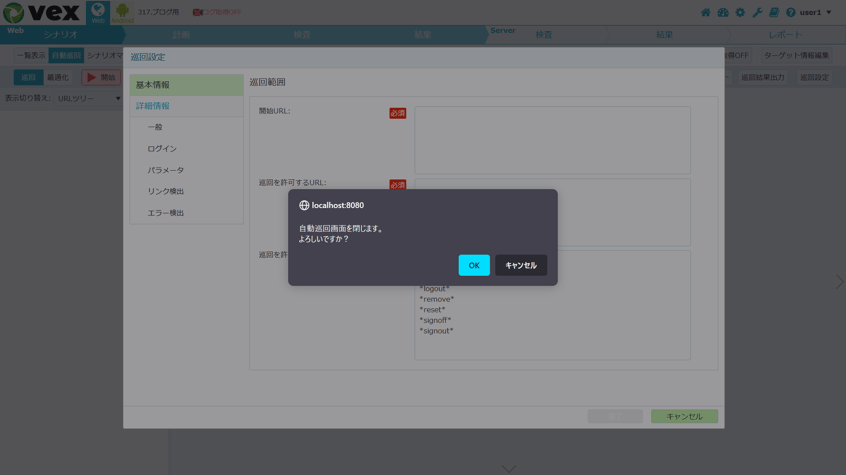The image size is (846, 475).
Task: Select the Web globe mode icon
Action: (98, 12)
